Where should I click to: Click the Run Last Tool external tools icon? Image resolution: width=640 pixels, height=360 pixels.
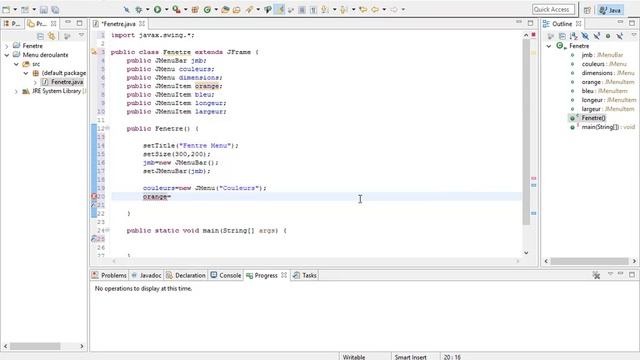tap(176, 9)
